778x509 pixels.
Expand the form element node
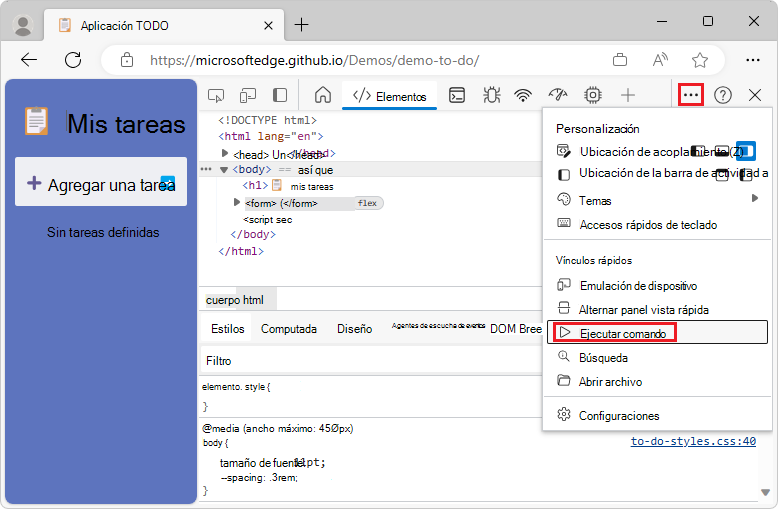[x=238, y=203]
